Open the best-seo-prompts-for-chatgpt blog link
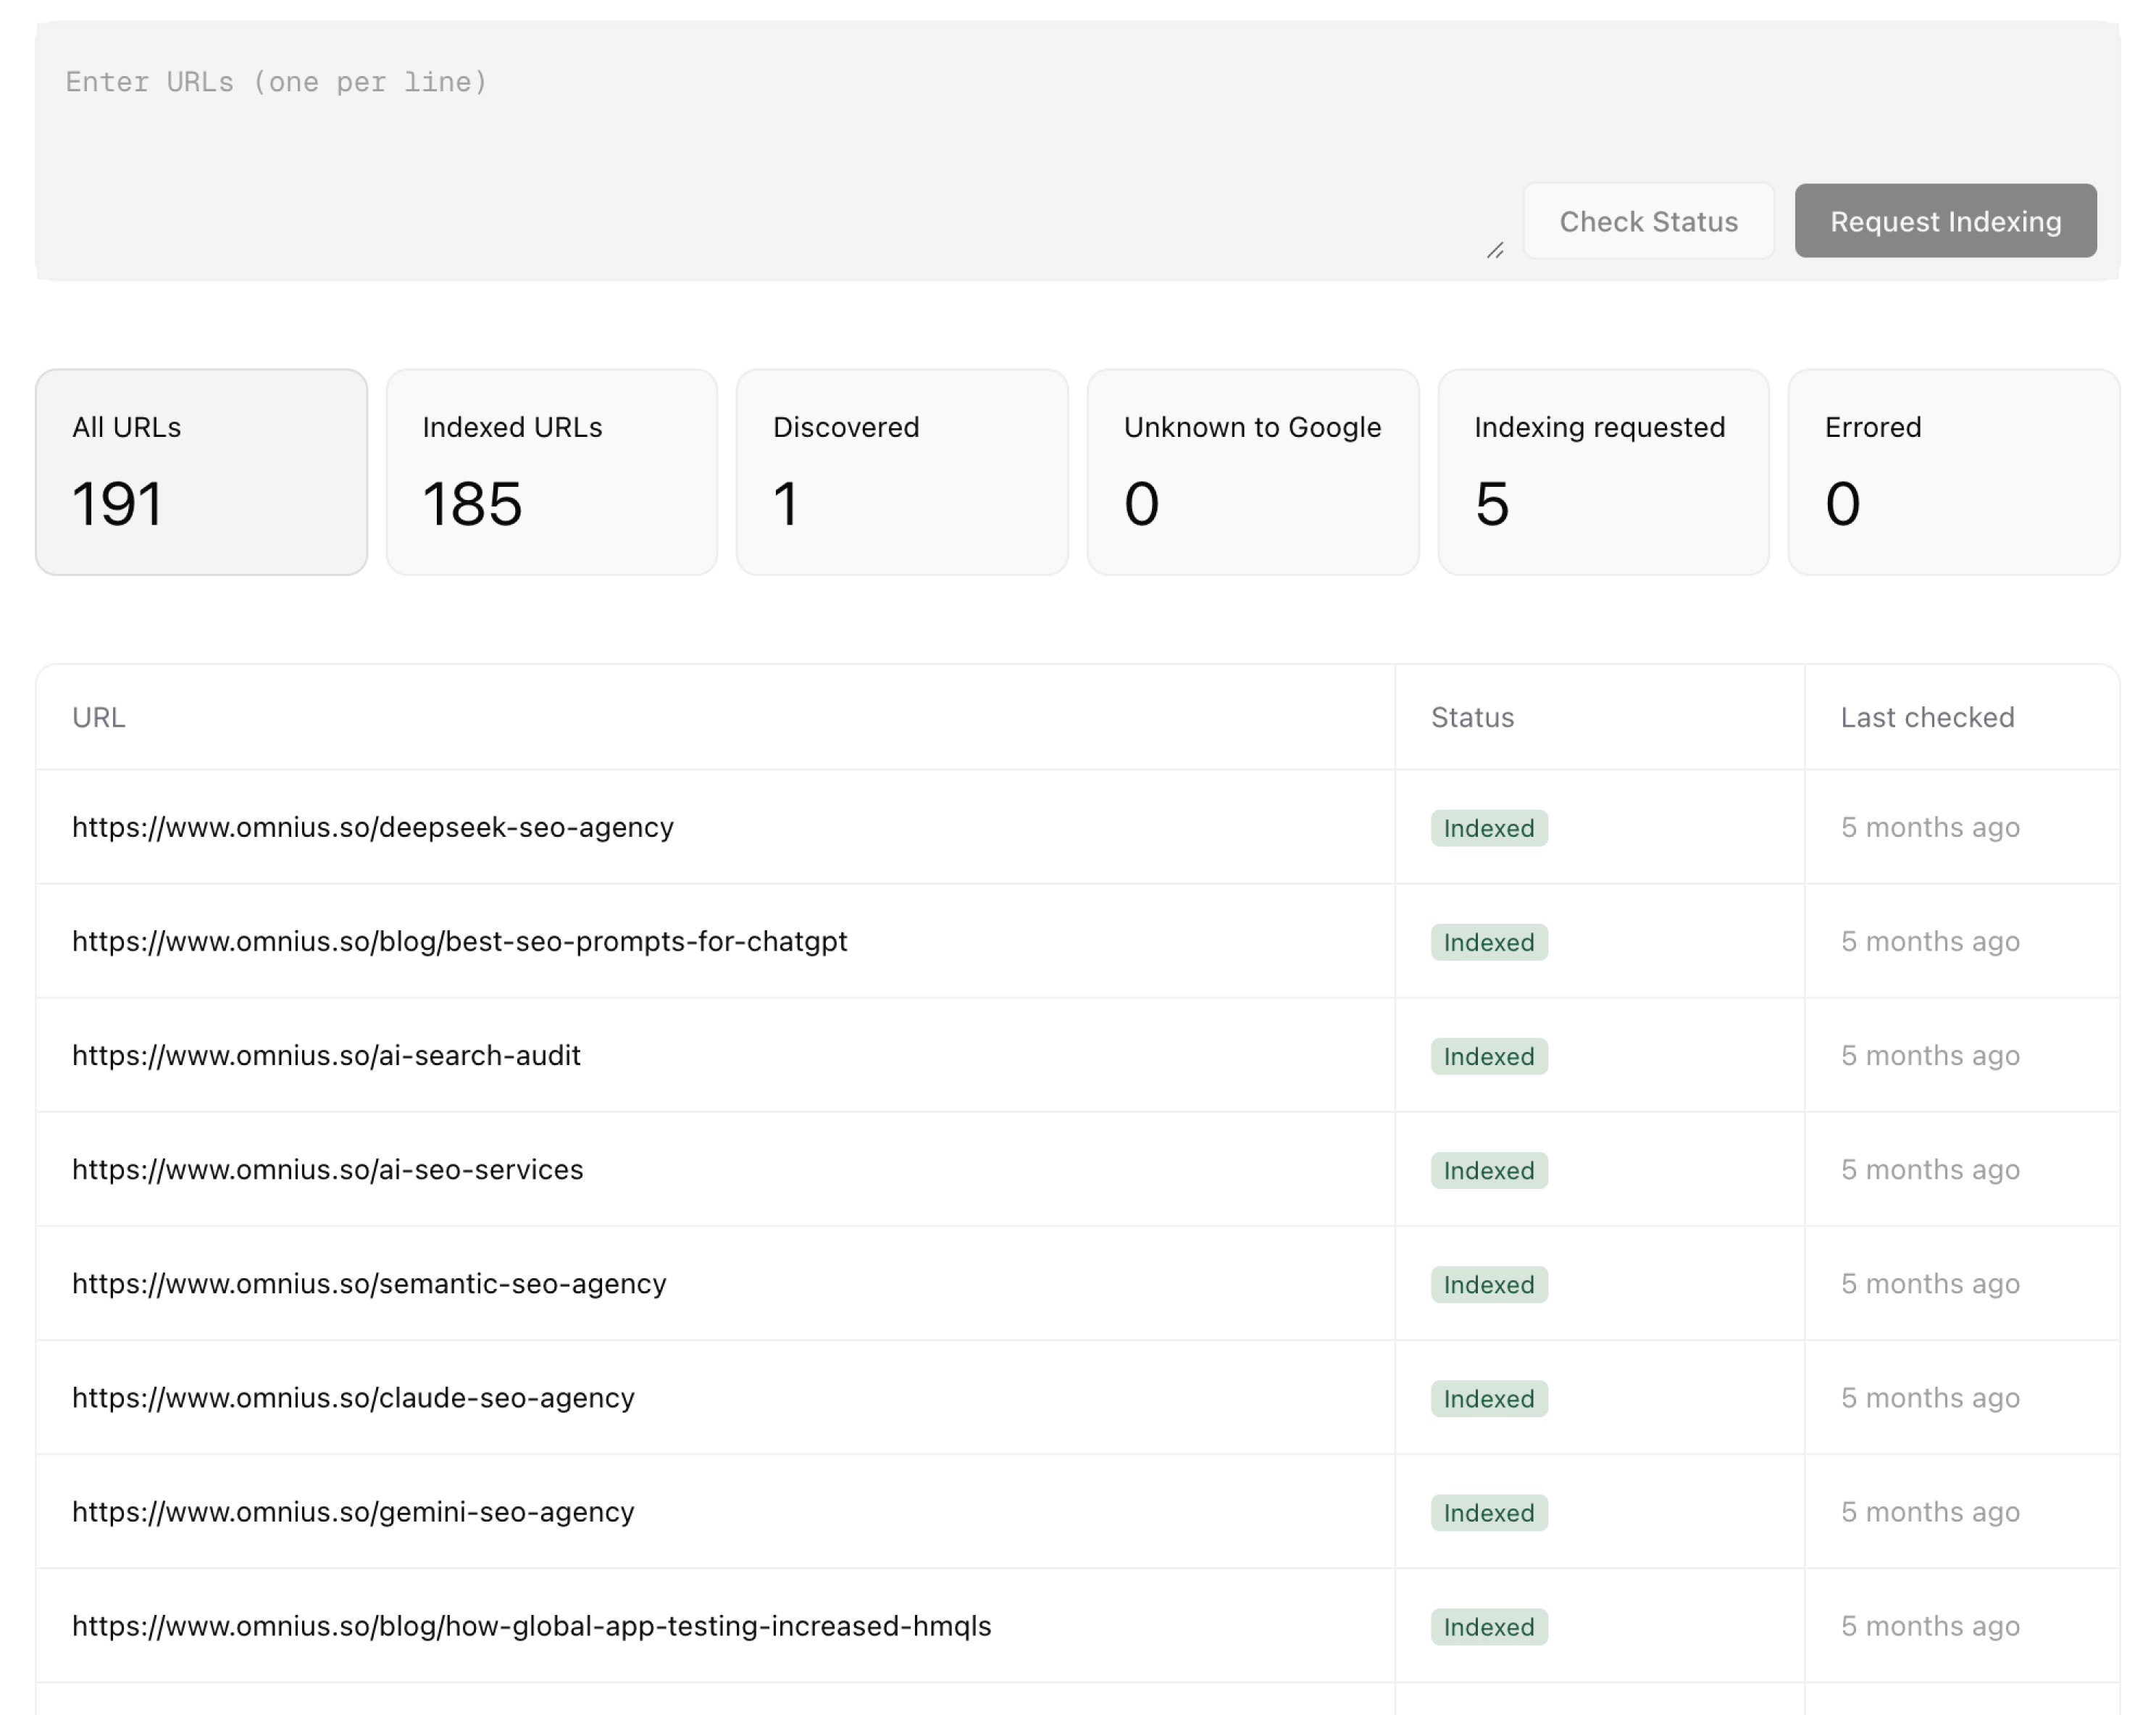Screen dimensions: 2156x1715 [x=459, y=941]
